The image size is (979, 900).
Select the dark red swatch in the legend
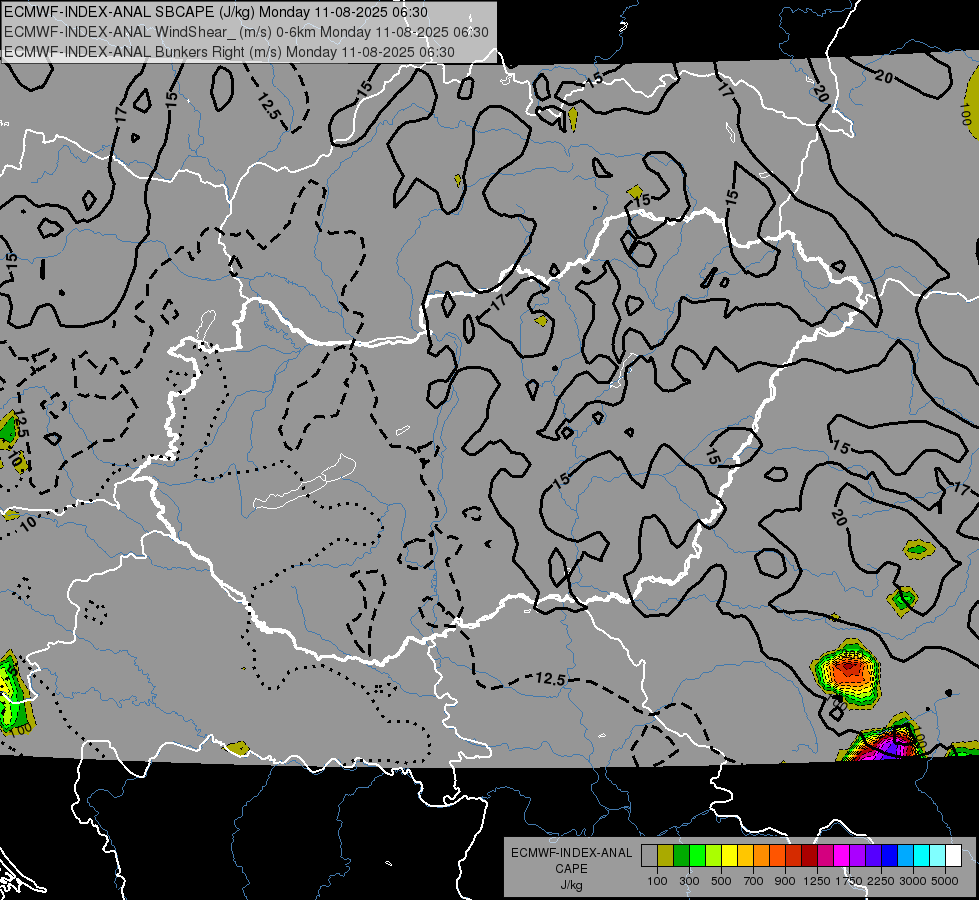(809, 856)
